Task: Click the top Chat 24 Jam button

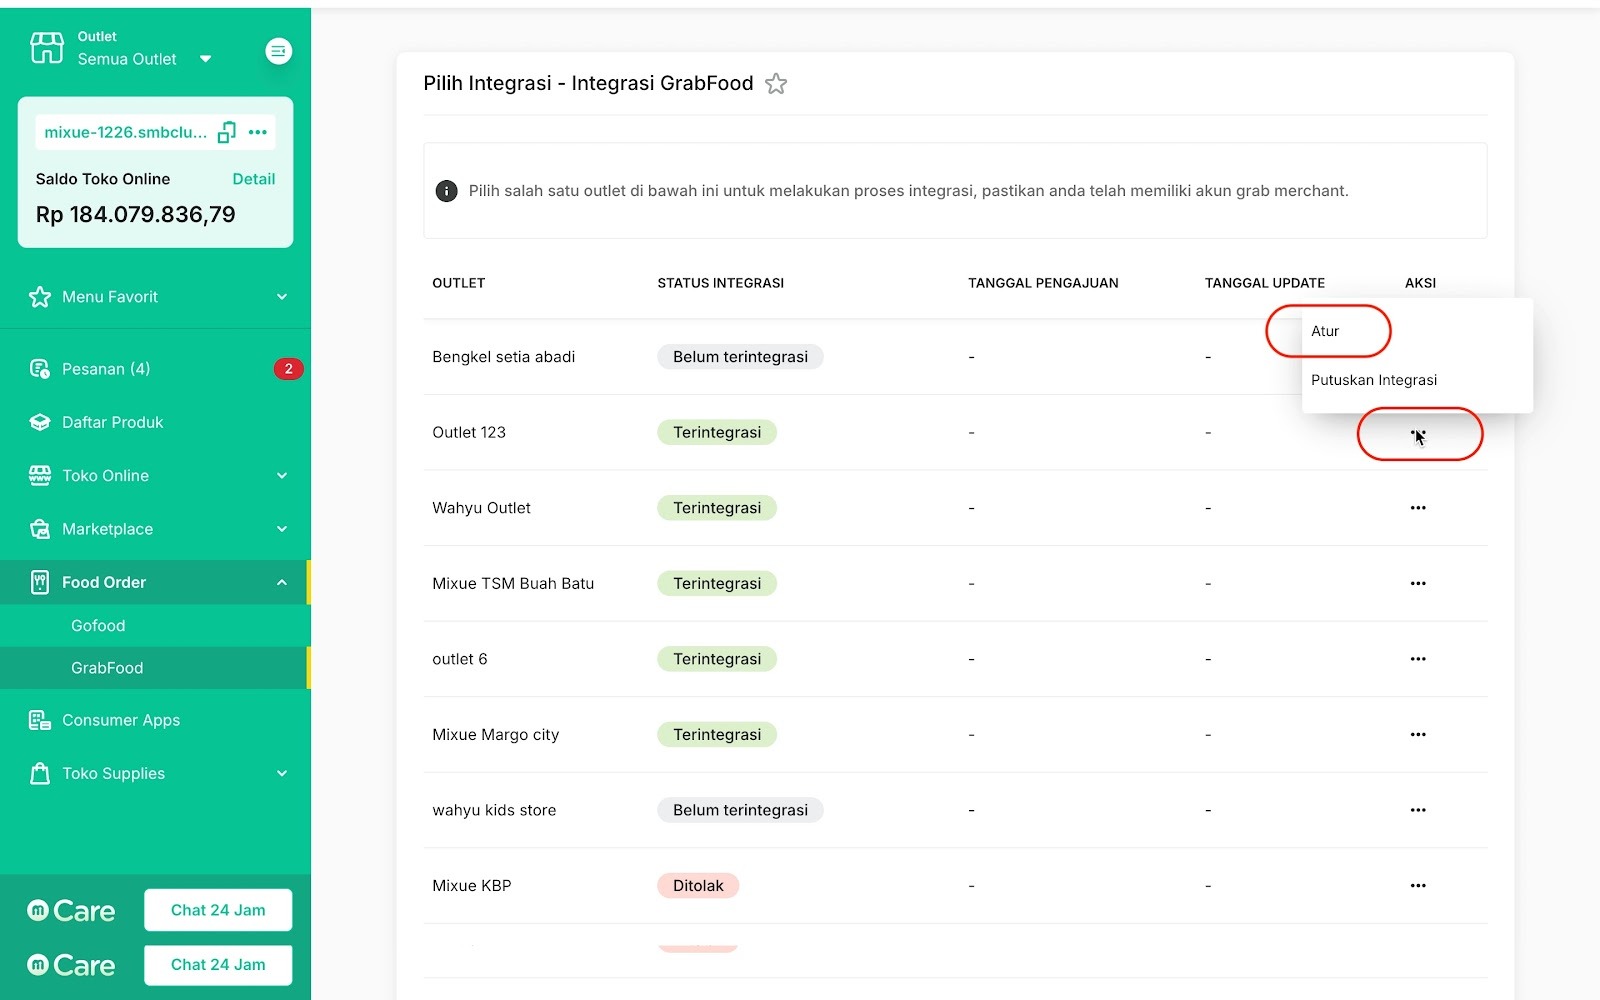Action: (x=218, y=910)
